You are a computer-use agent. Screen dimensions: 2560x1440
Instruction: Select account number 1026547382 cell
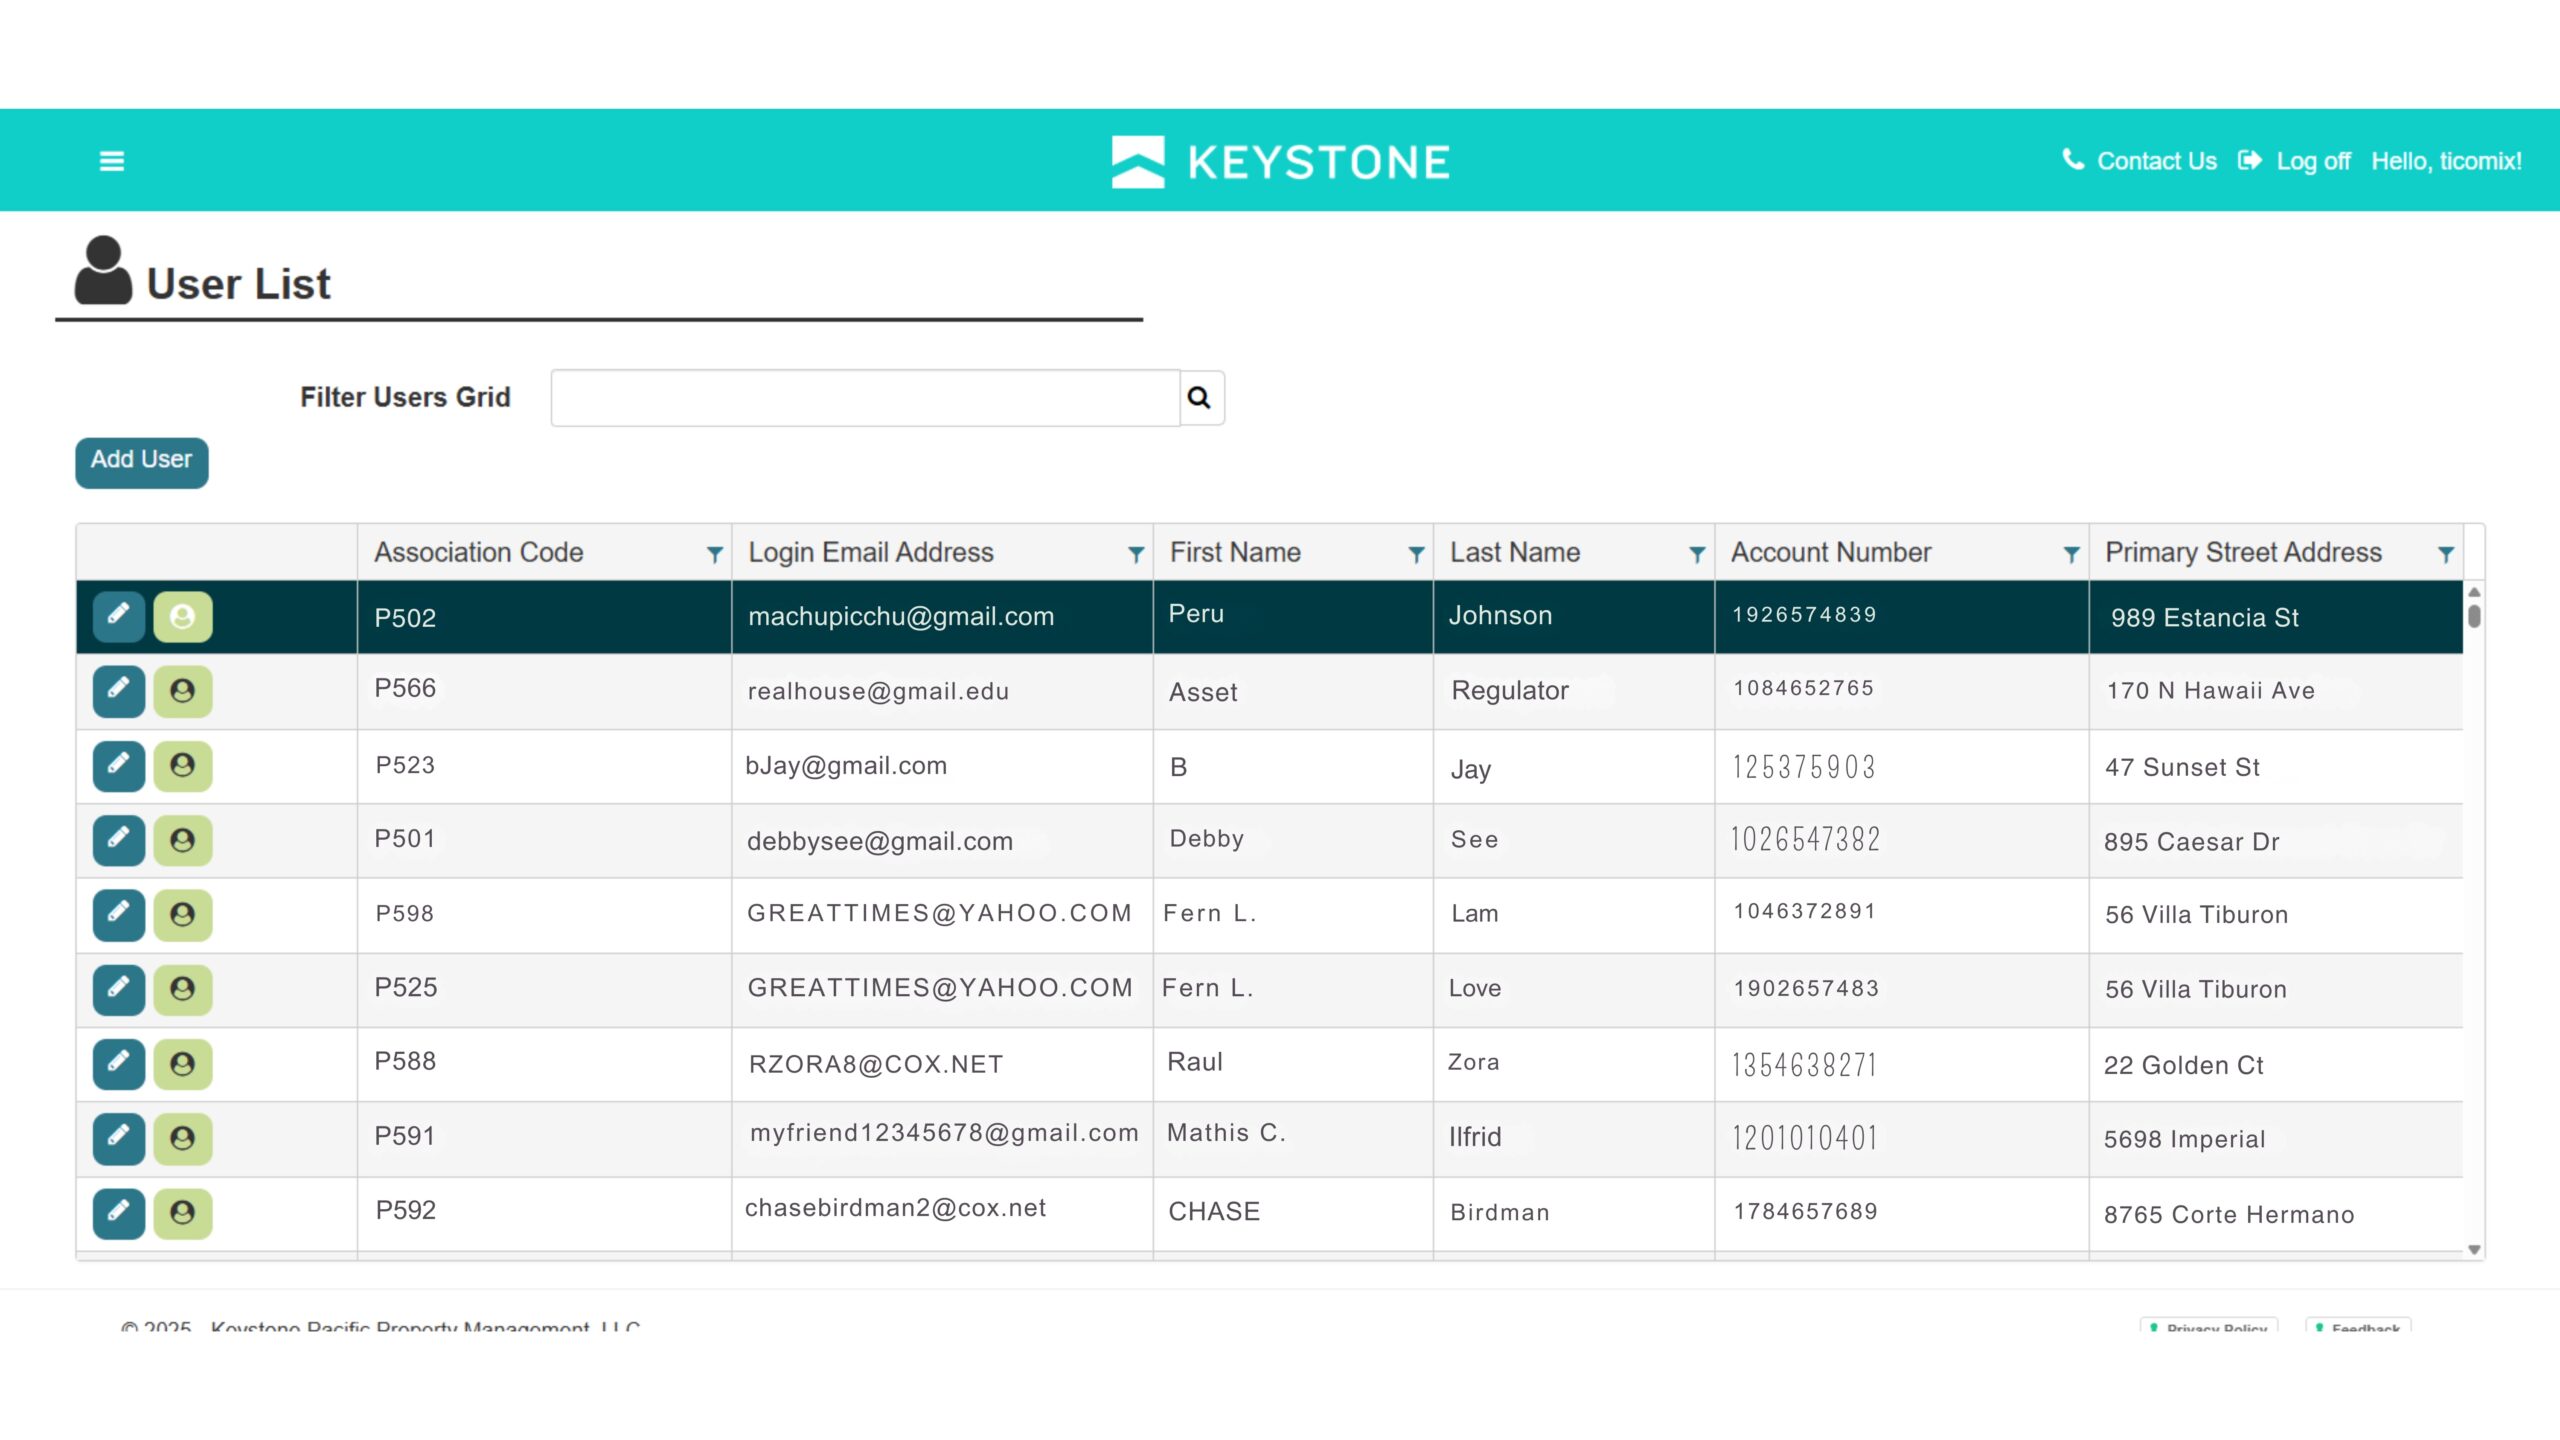[x=1901, y=840]
